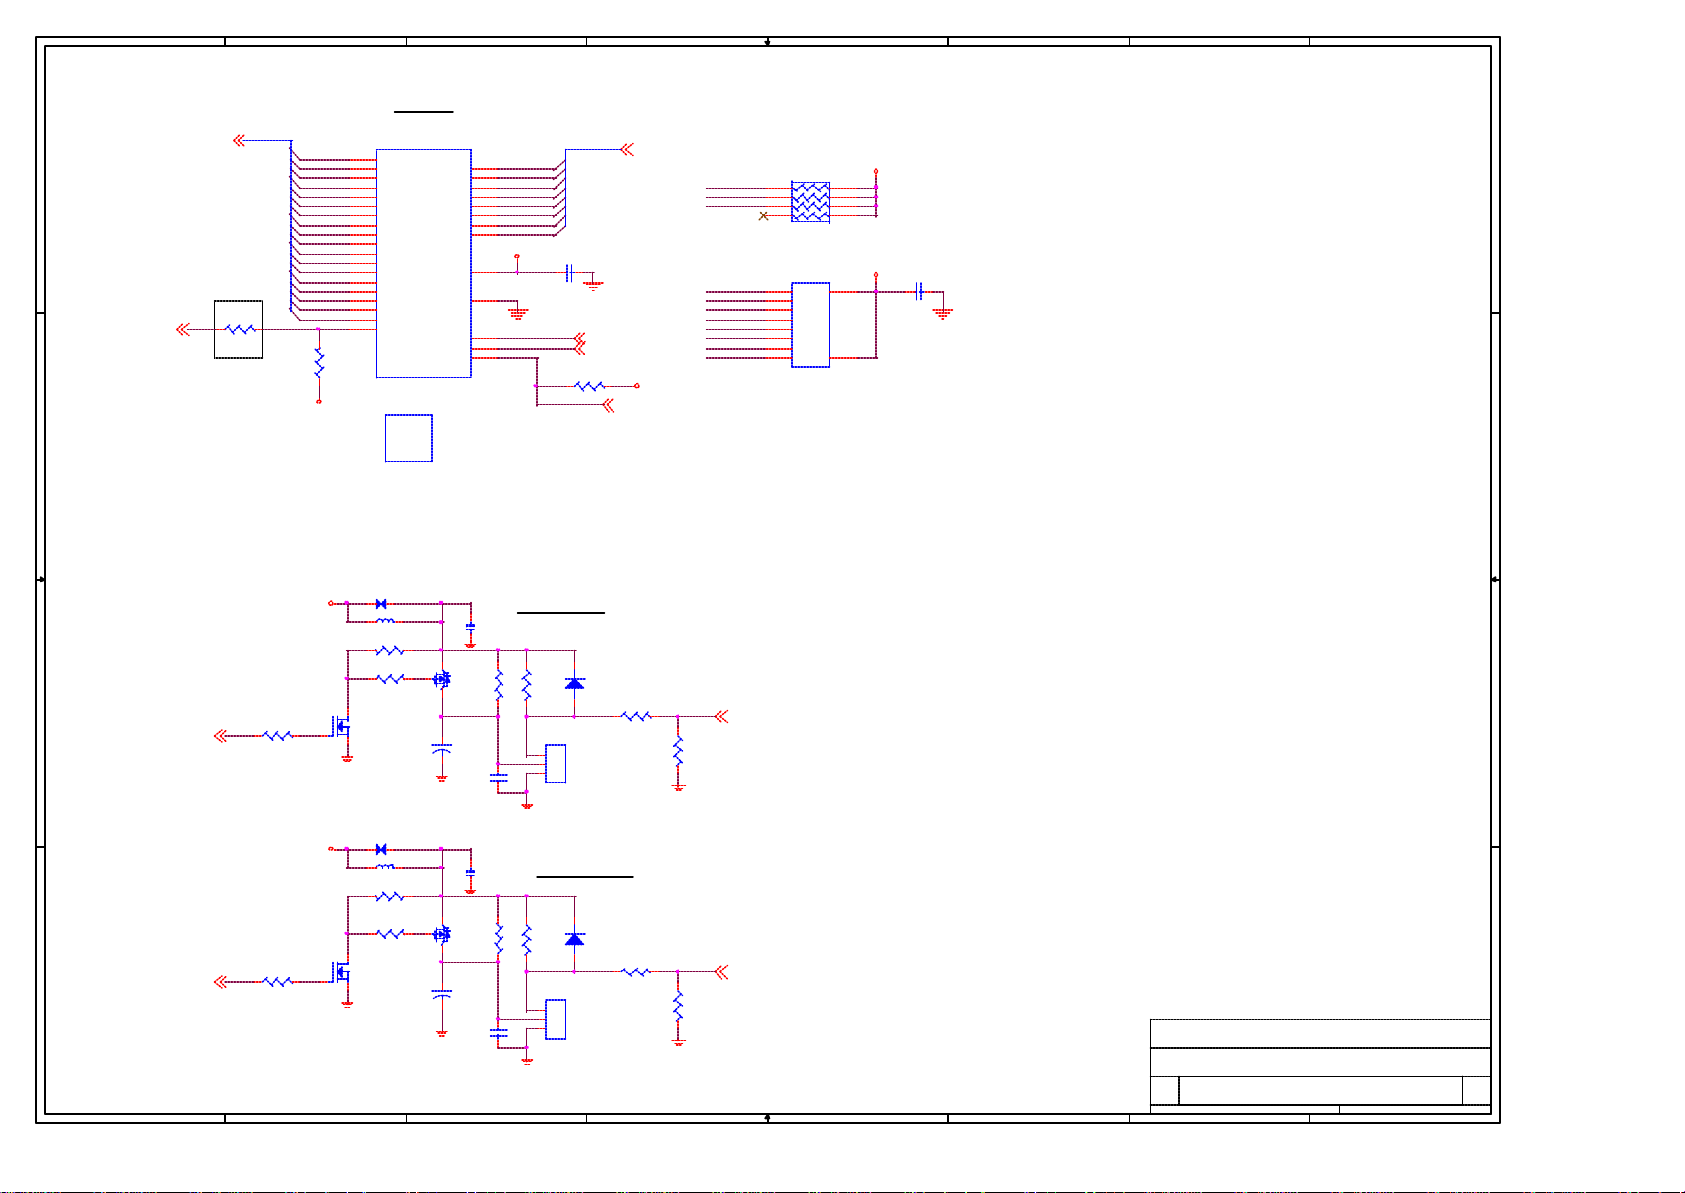1685x1193 pixels.
Task: Select the diode atop the lower power circuit
Action: 381,849
